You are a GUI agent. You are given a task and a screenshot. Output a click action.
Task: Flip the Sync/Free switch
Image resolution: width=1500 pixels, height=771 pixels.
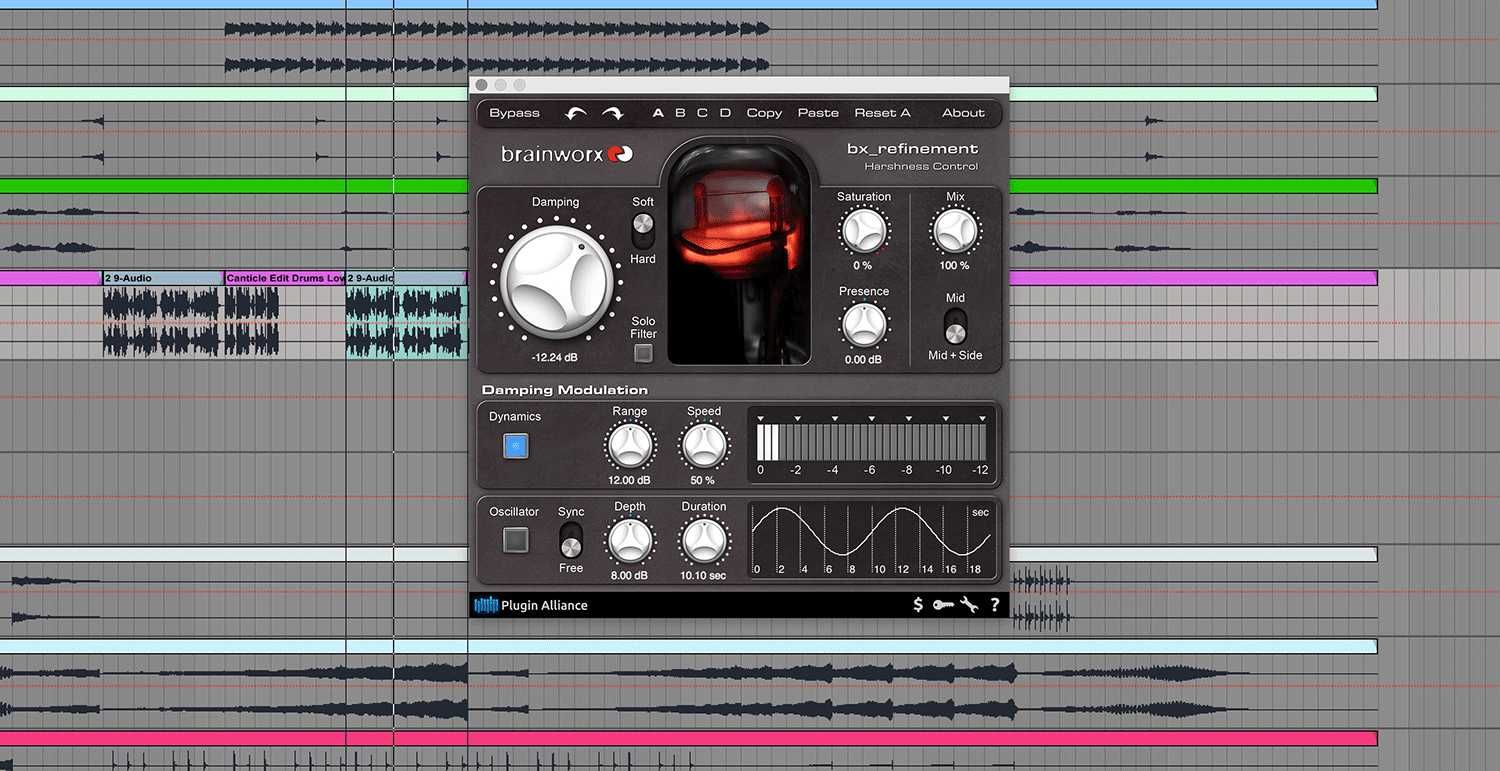[x=571, y=541]
